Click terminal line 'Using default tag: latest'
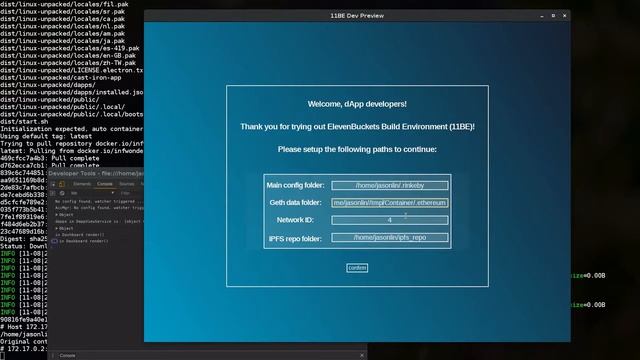Screen dimensions: 640x360 46,136
